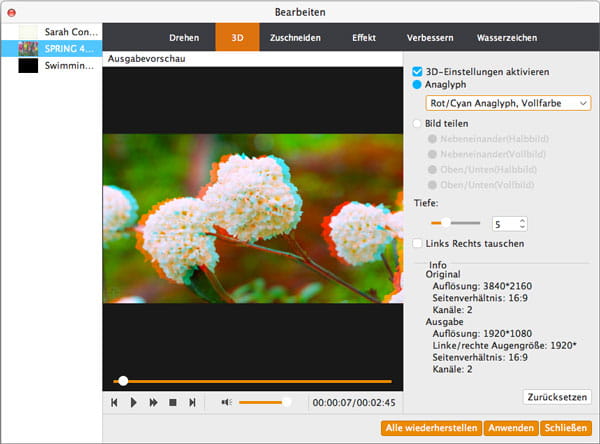Click the Schließen button
This screenshot has height=444, width=600.
(x=566, y=428)
